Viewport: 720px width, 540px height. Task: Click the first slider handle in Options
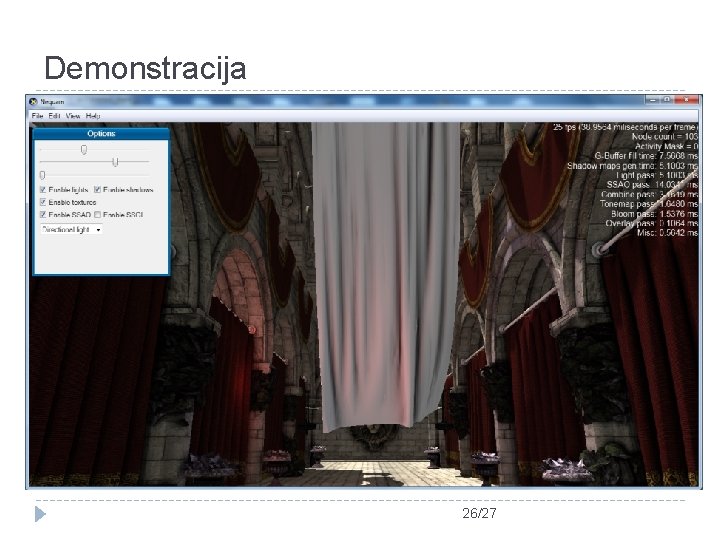pyautogui.click(x=84, y=149)
